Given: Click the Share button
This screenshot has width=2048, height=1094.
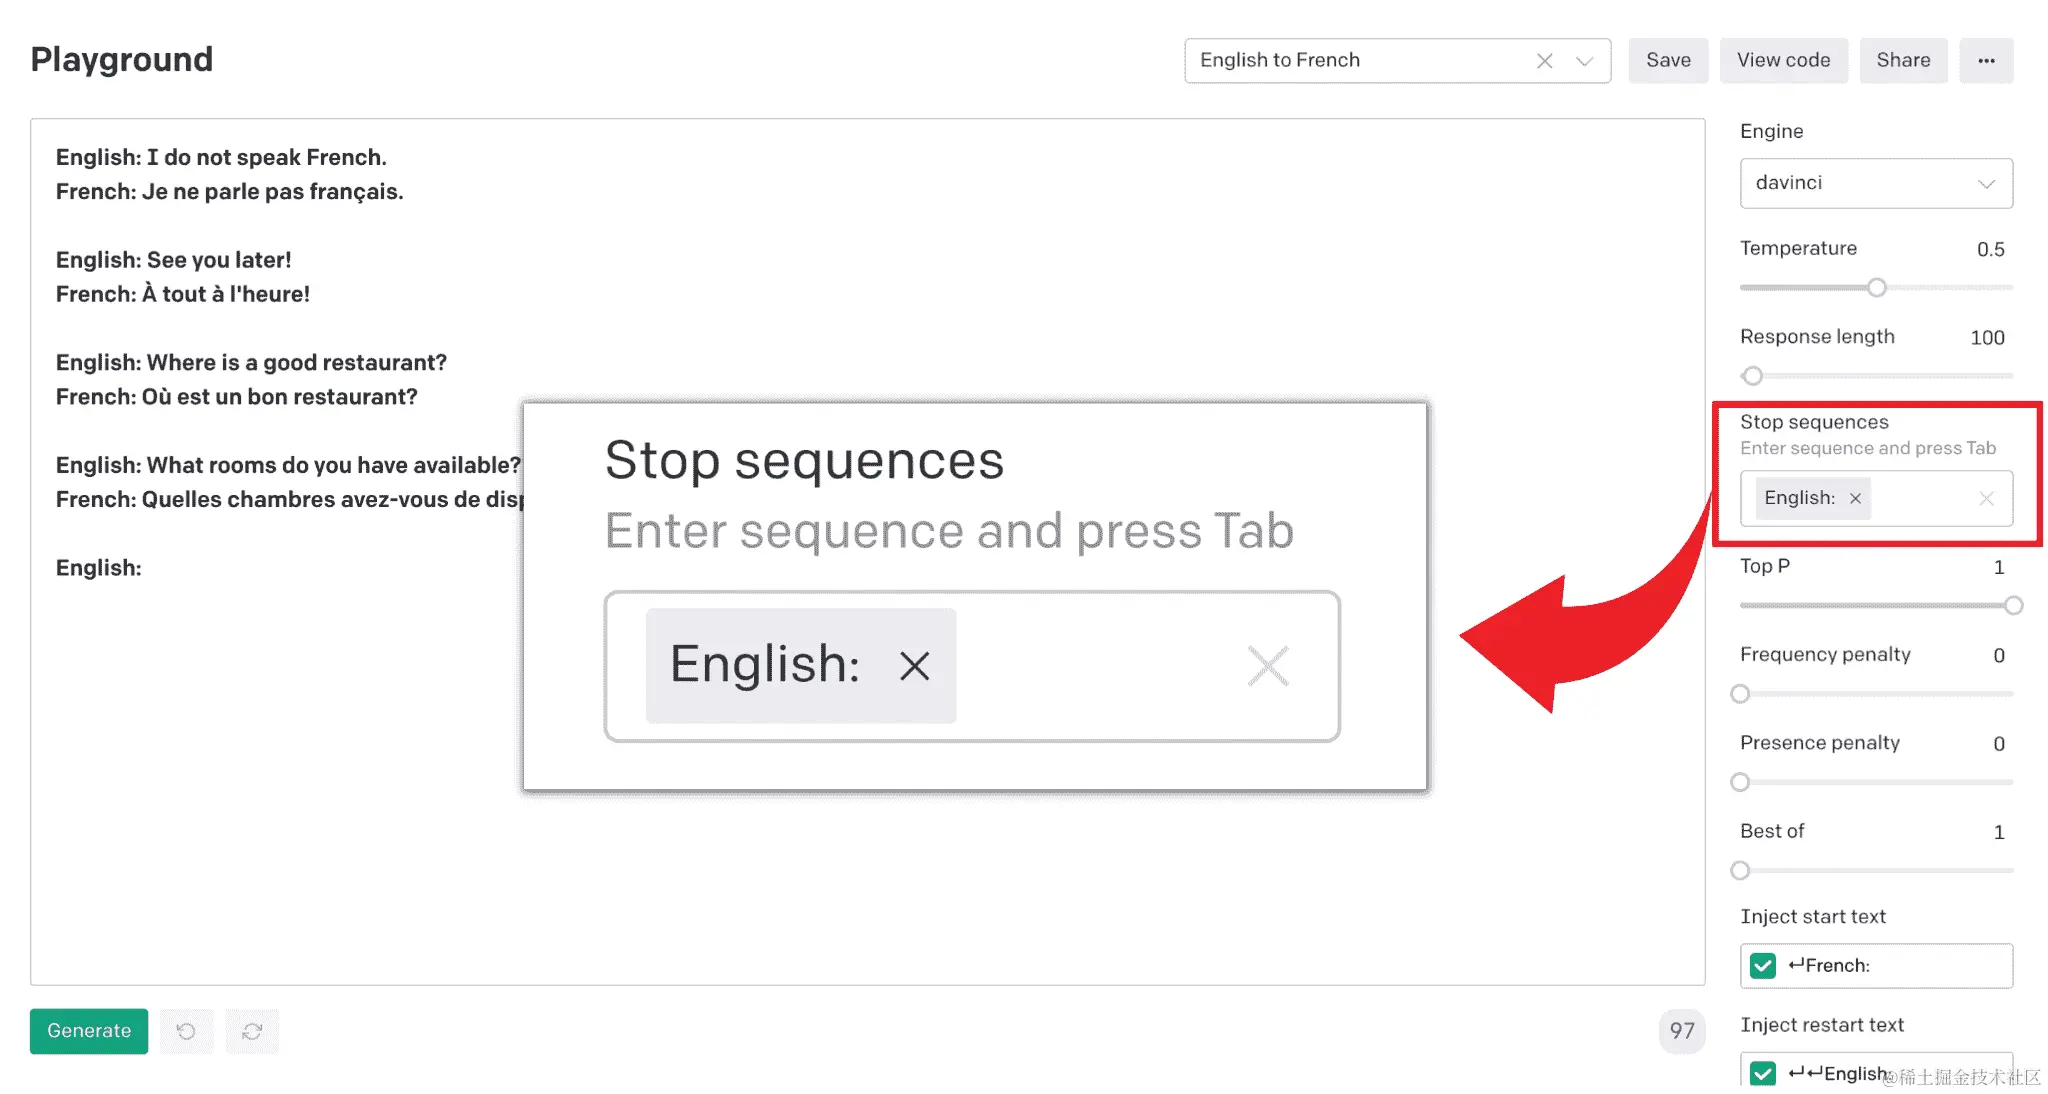Looking at the screenshot, I should coord(1903,60).
